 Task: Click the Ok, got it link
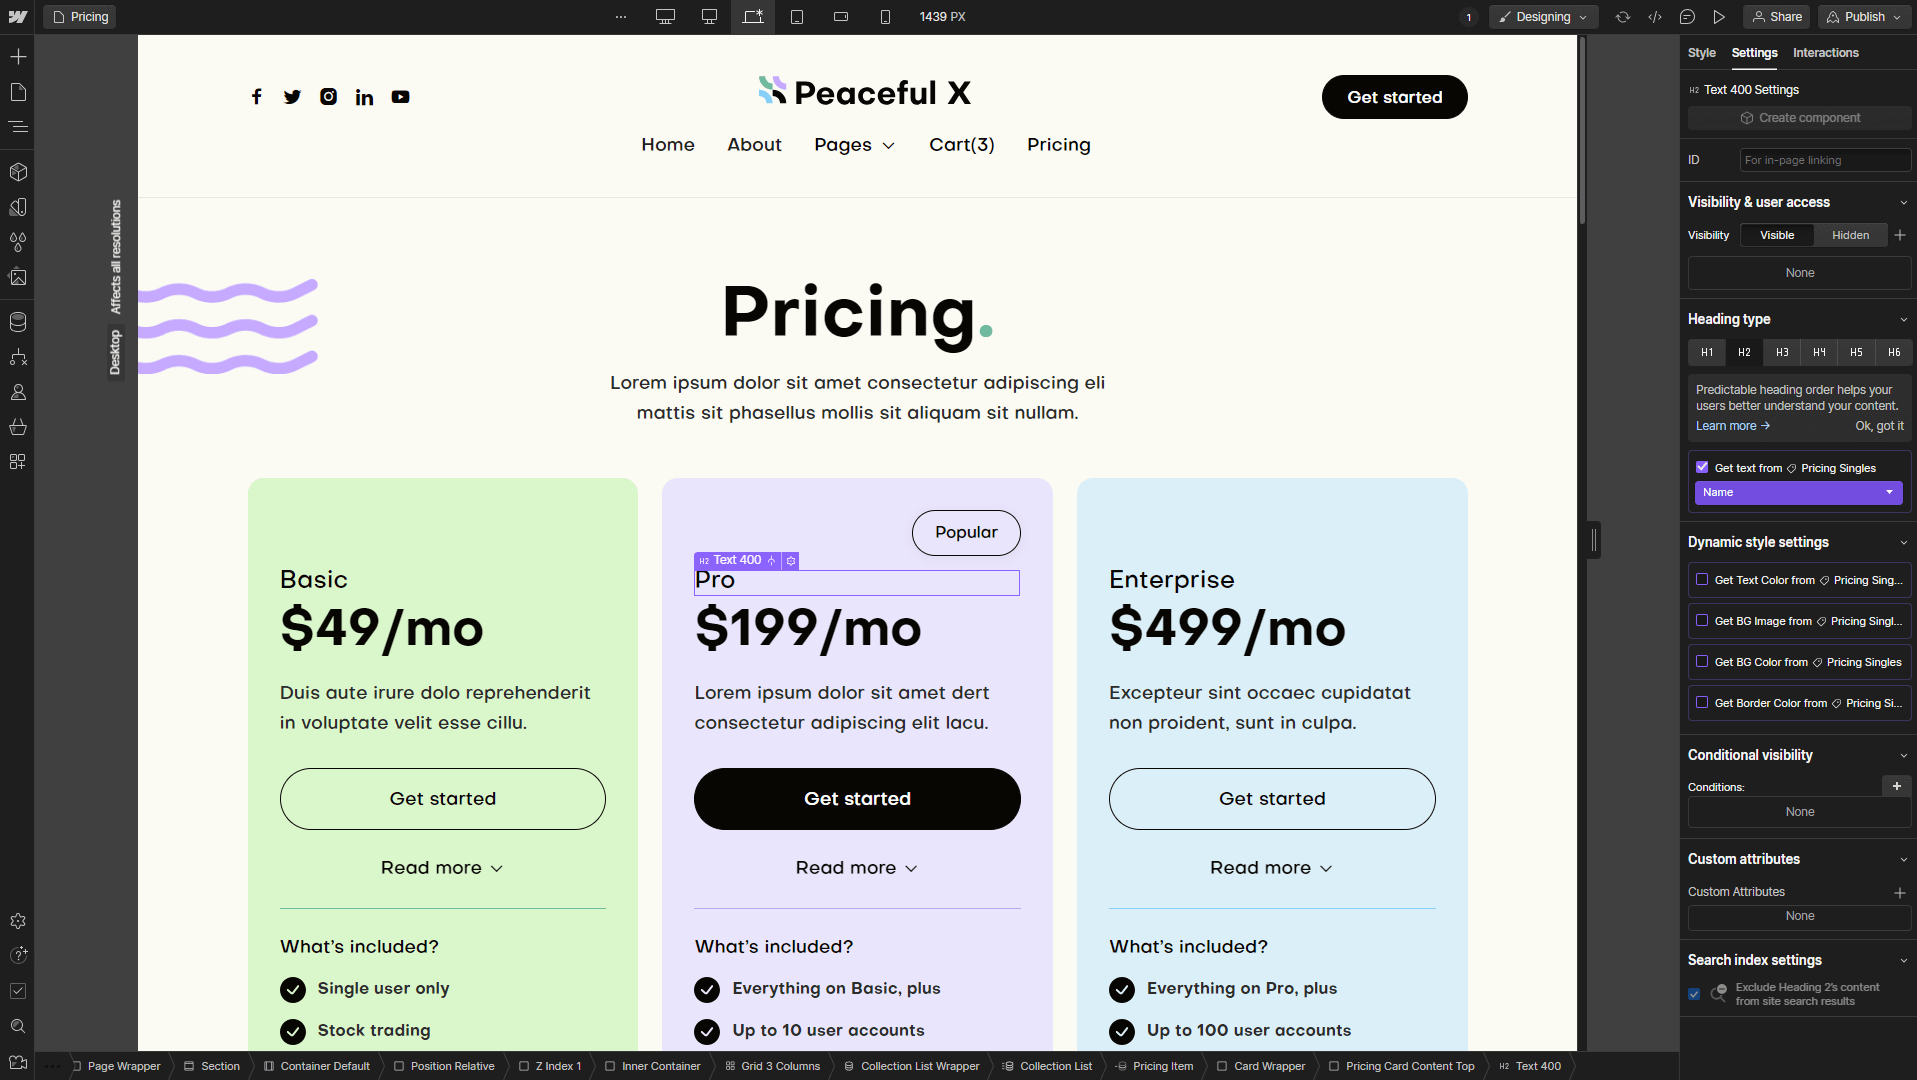click(x=1879, y=426)
